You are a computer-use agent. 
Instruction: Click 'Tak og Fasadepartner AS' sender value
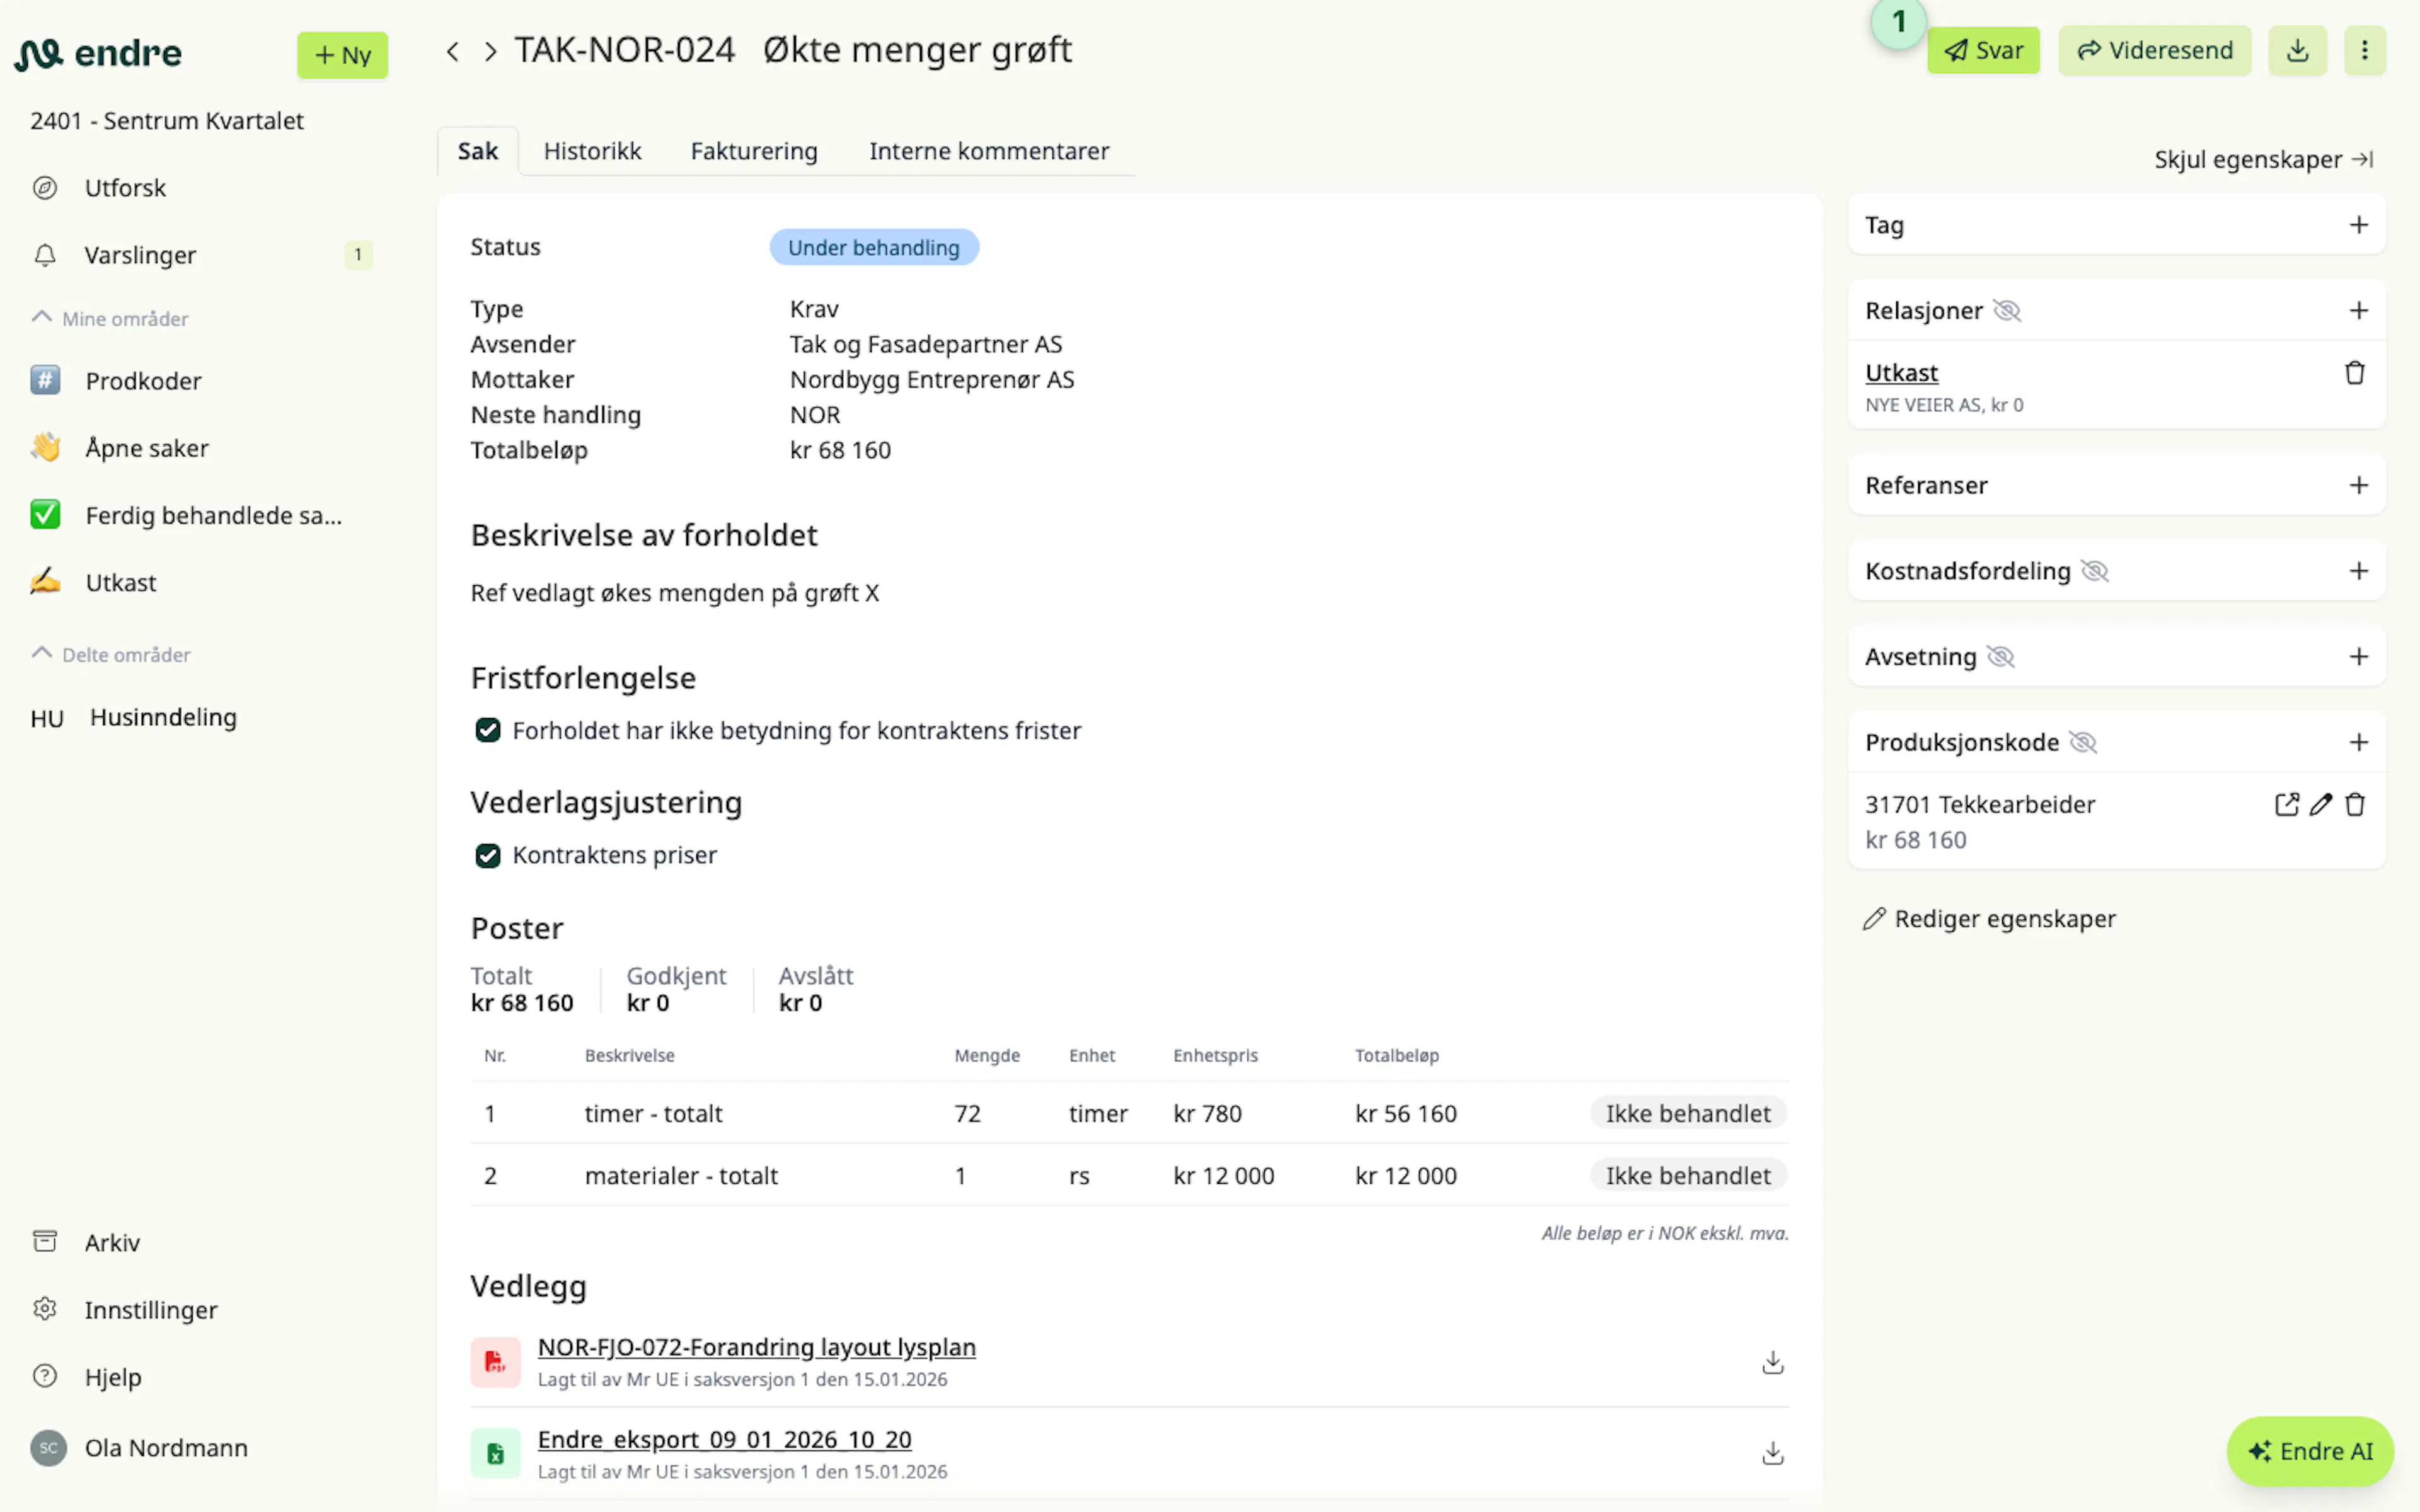coord(926,344)
